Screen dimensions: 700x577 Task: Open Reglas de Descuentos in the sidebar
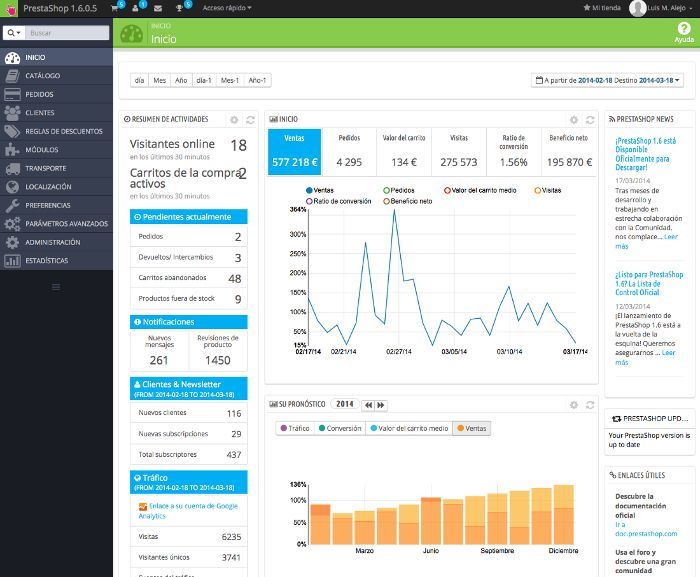(x=56, y=131)
